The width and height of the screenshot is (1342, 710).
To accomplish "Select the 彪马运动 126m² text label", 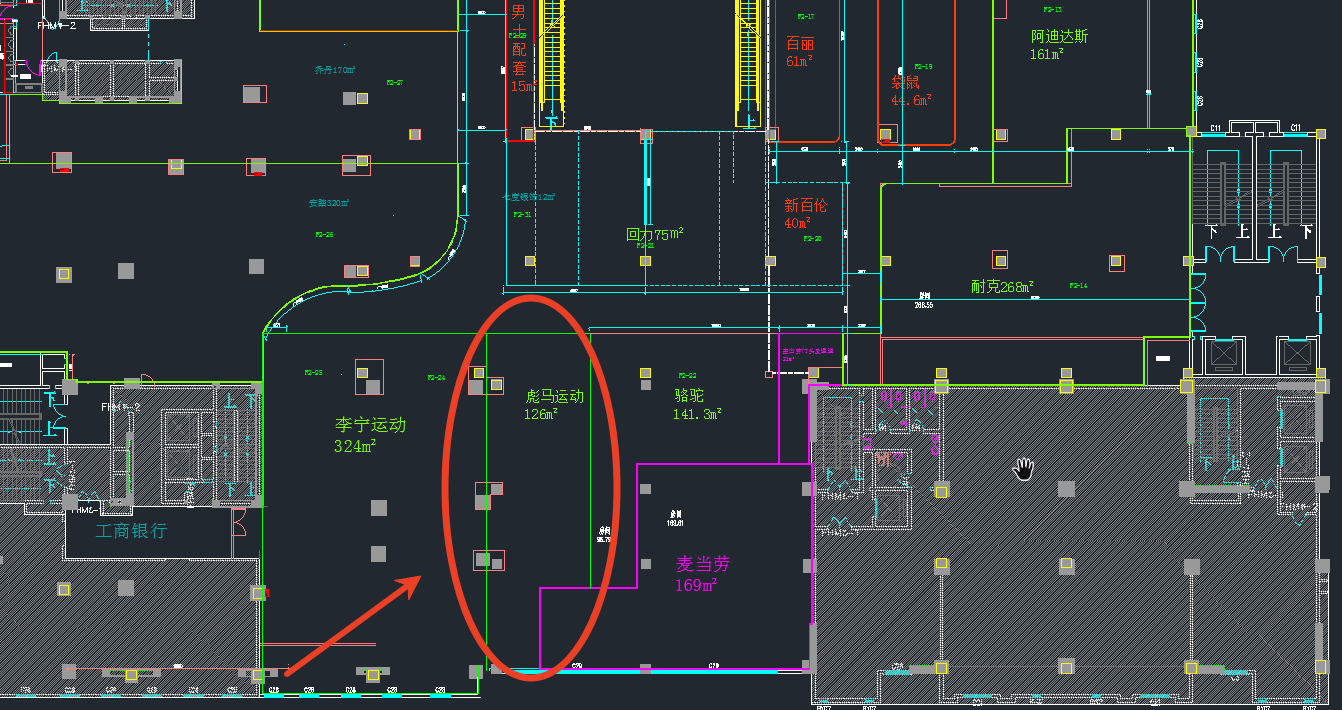I will click(x=554, y=404).
